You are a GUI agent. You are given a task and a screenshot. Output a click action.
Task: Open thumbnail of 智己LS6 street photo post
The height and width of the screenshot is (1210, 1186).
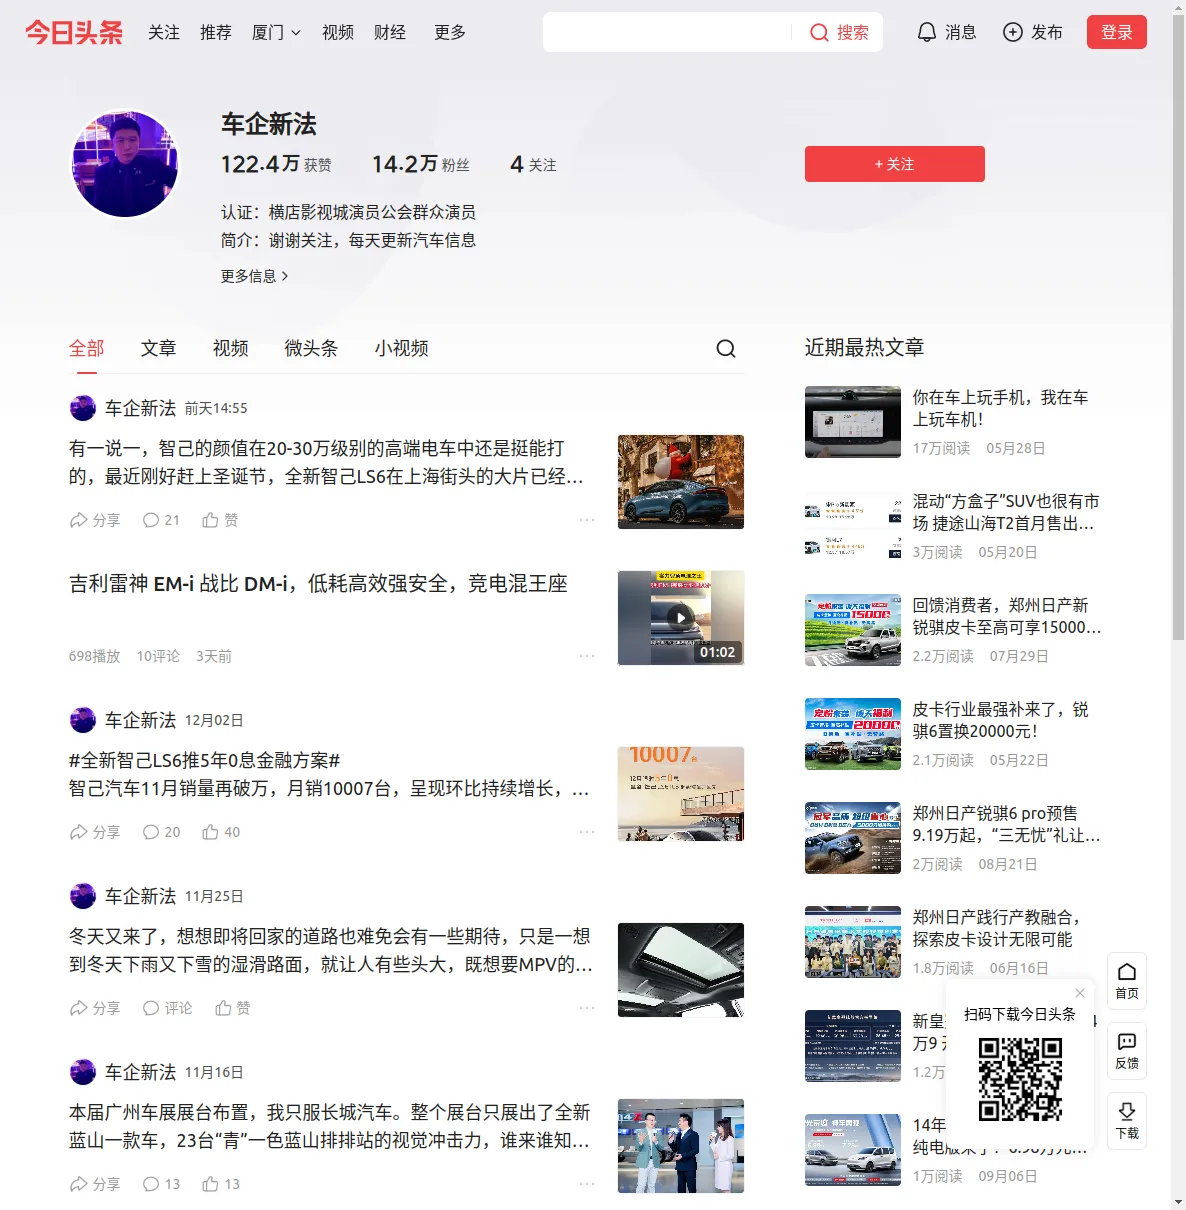681,482
